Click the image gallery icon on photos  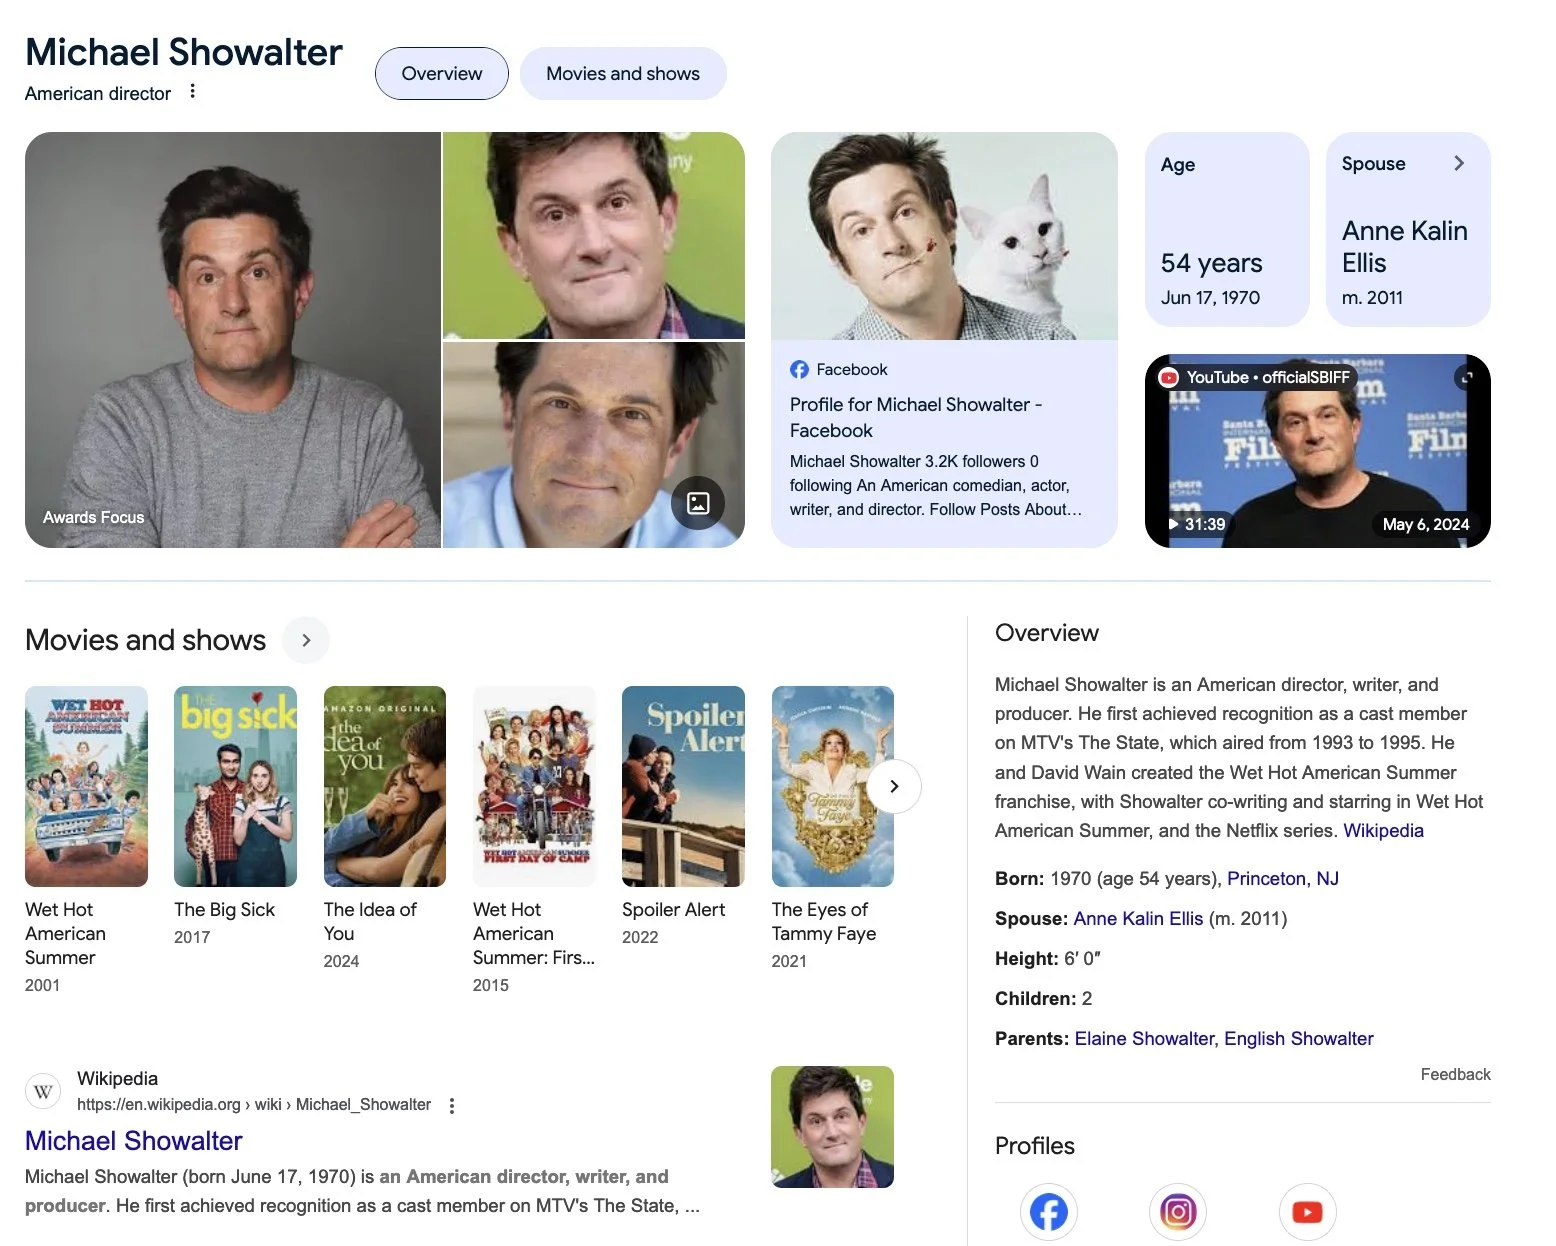pos(698,503)
